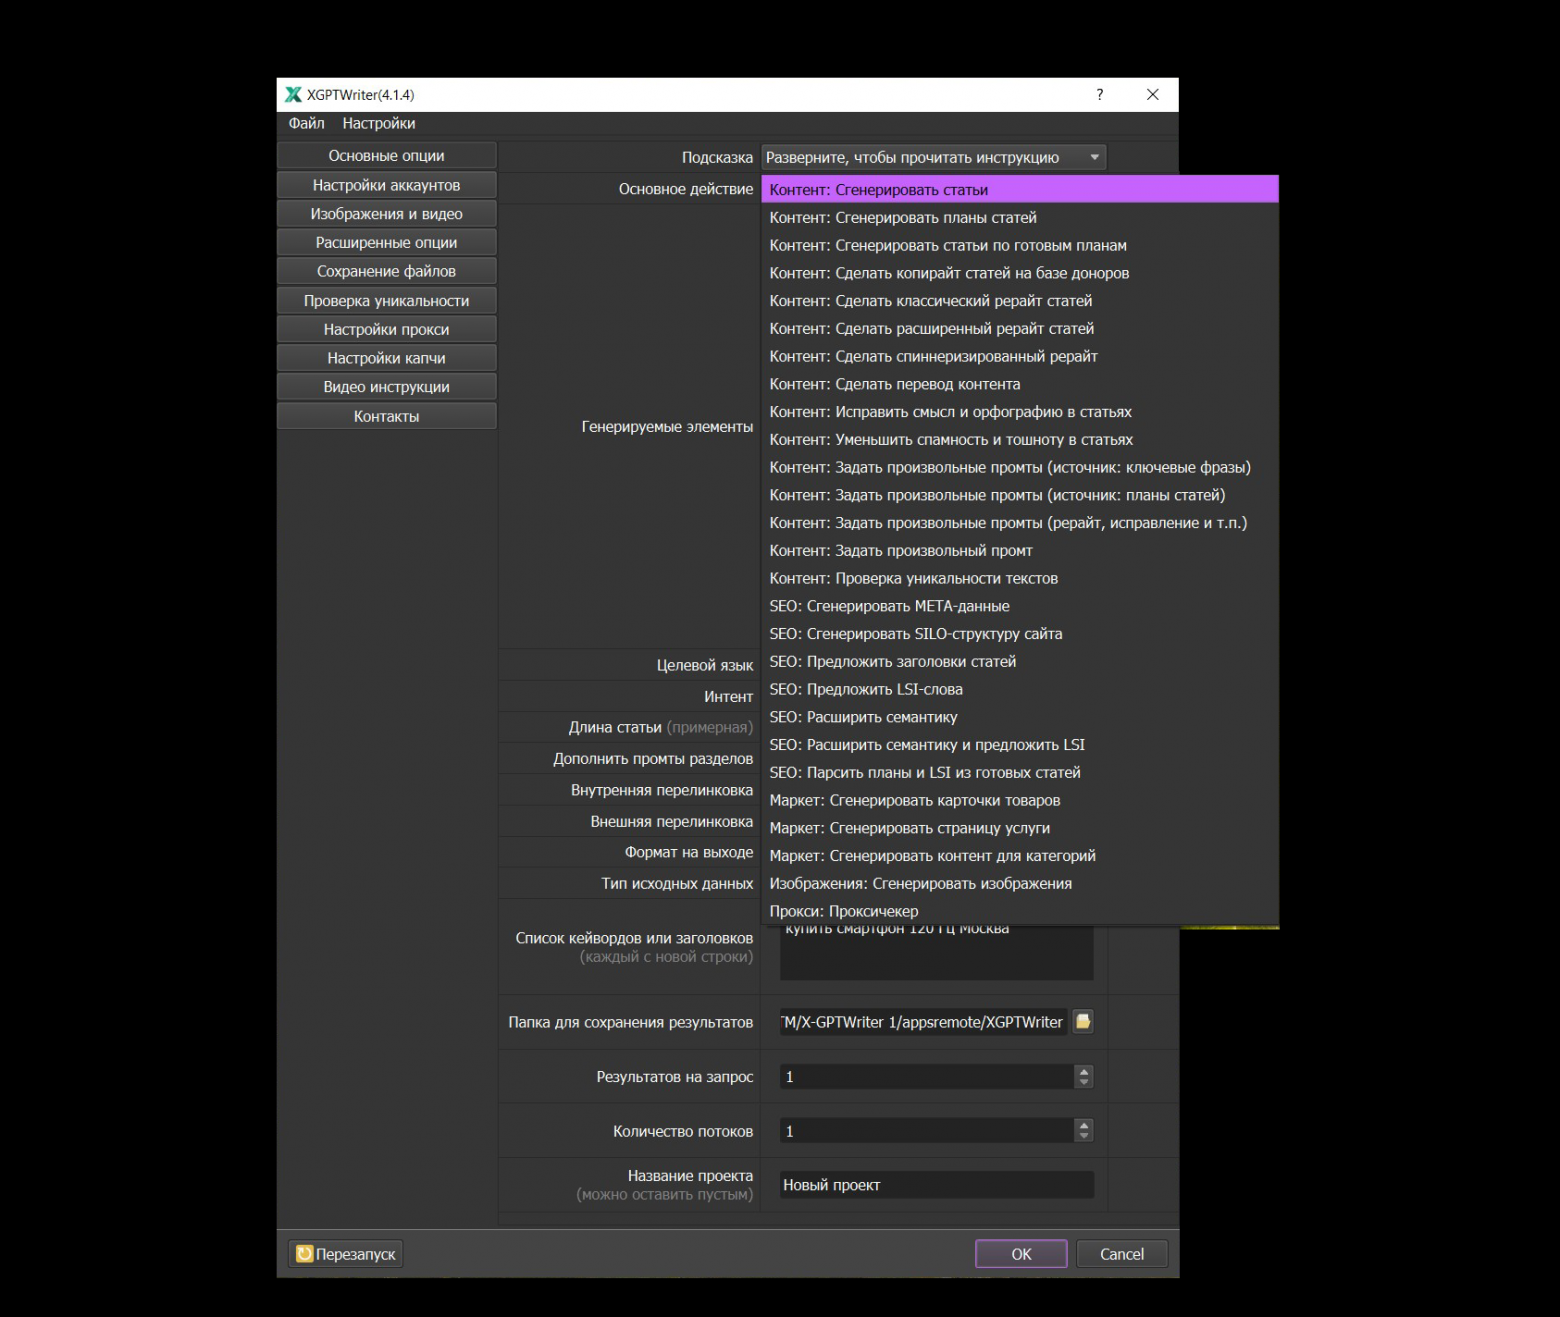
Task: Open Видео инструкции section
Action: tap(386, 386)
